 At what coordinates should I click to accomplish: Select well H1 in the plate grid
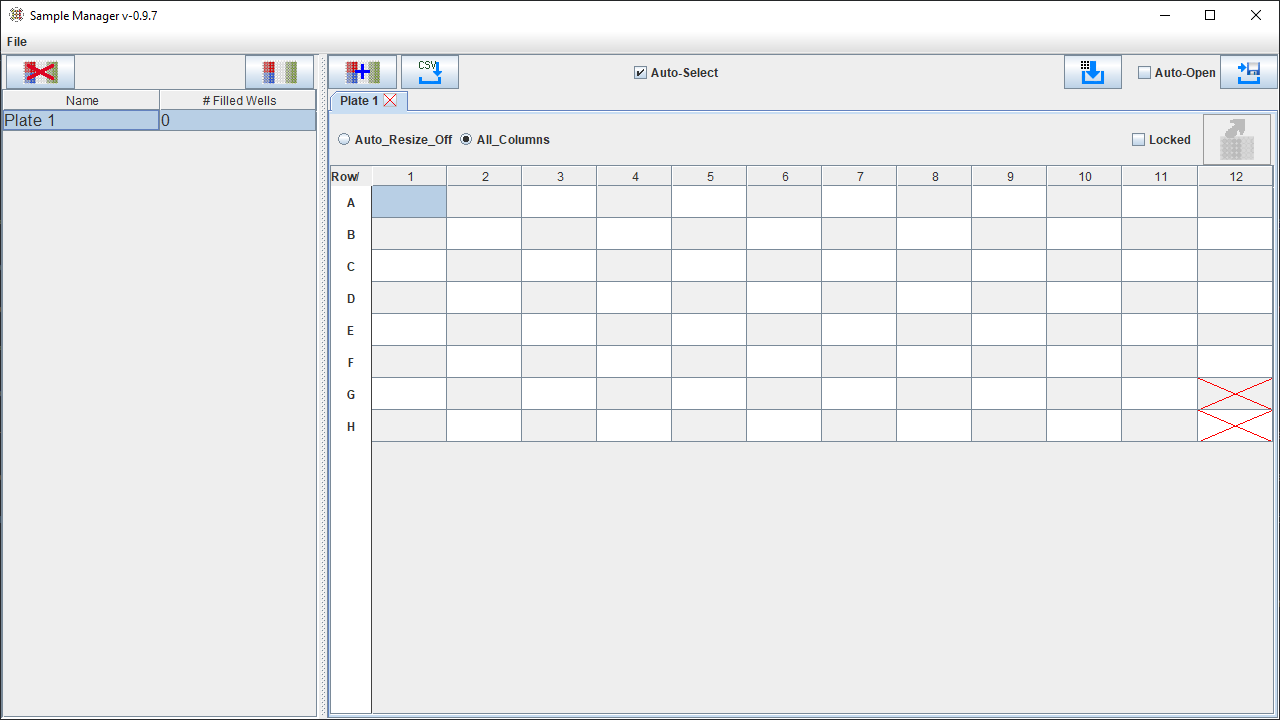pos(409,426)
